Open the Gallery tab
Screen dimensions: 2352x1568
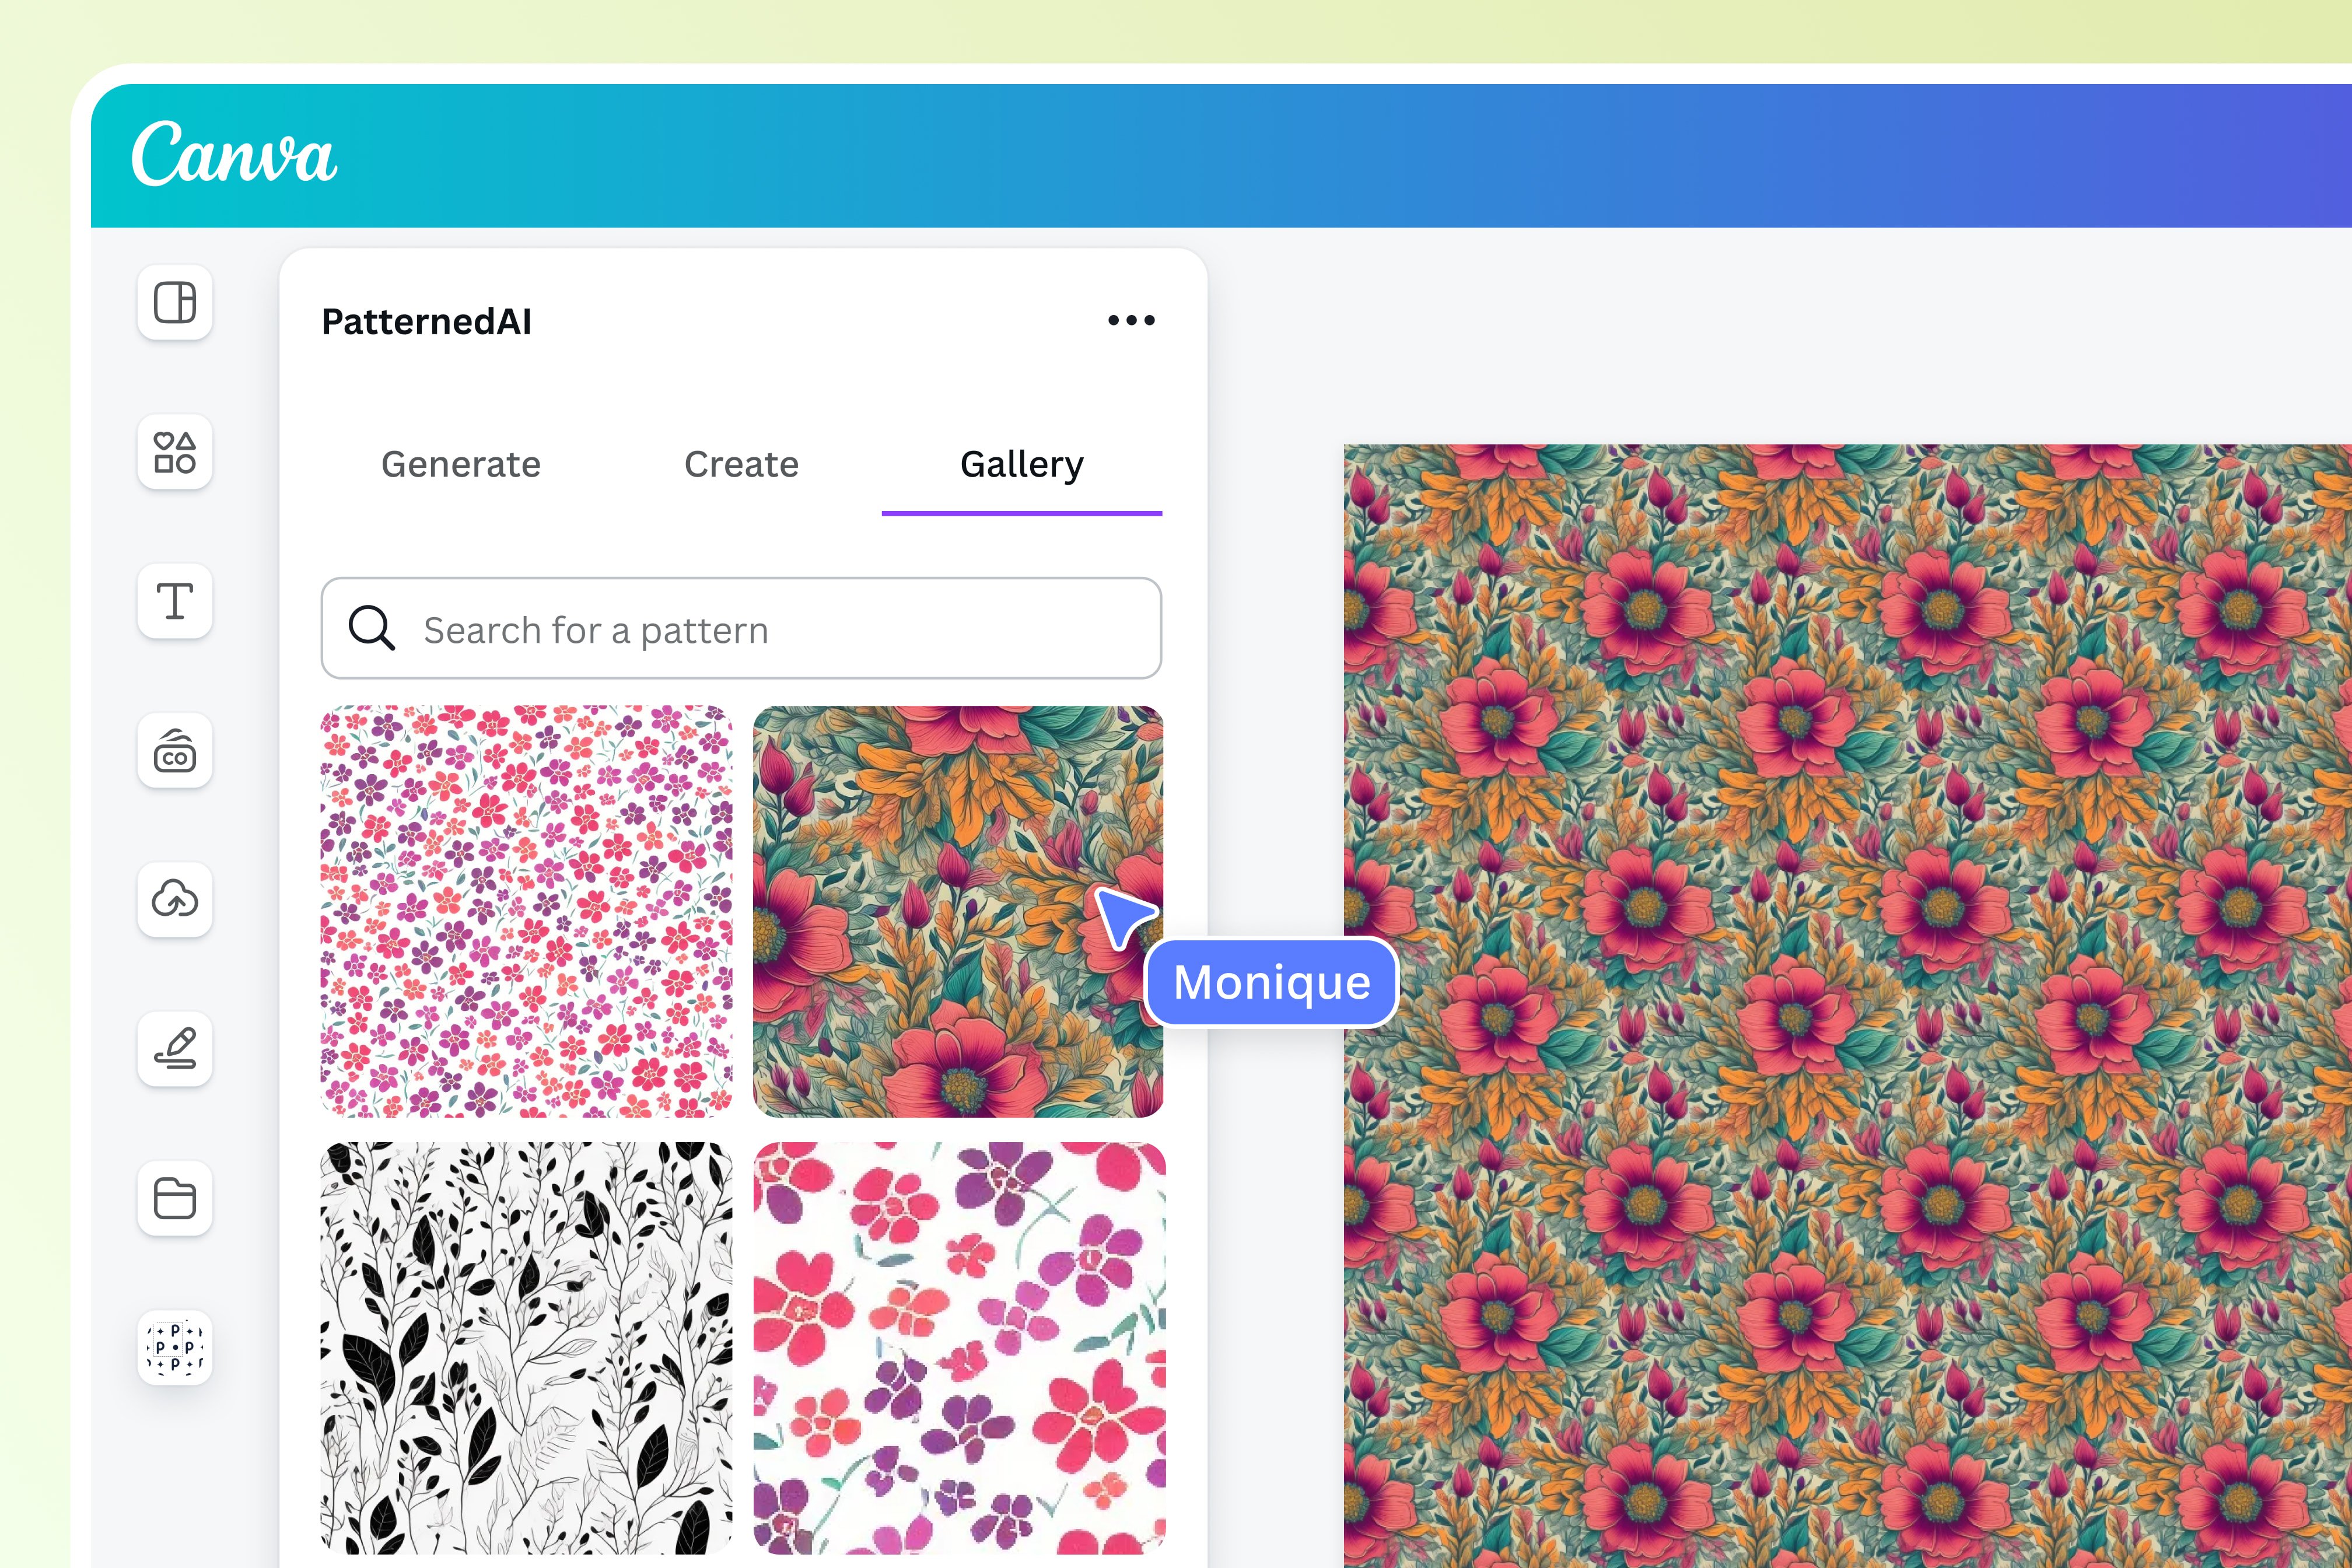pos(1021,464)
